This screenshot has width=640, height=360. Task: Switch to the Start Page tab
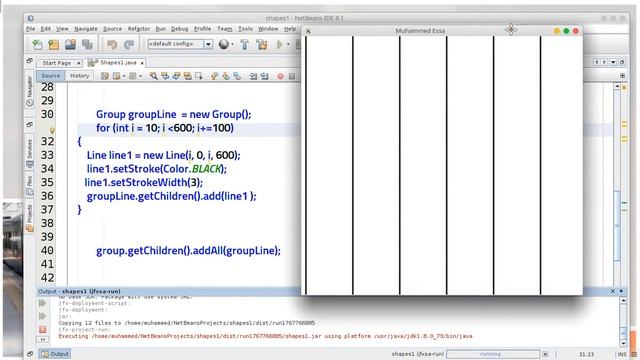56,63
